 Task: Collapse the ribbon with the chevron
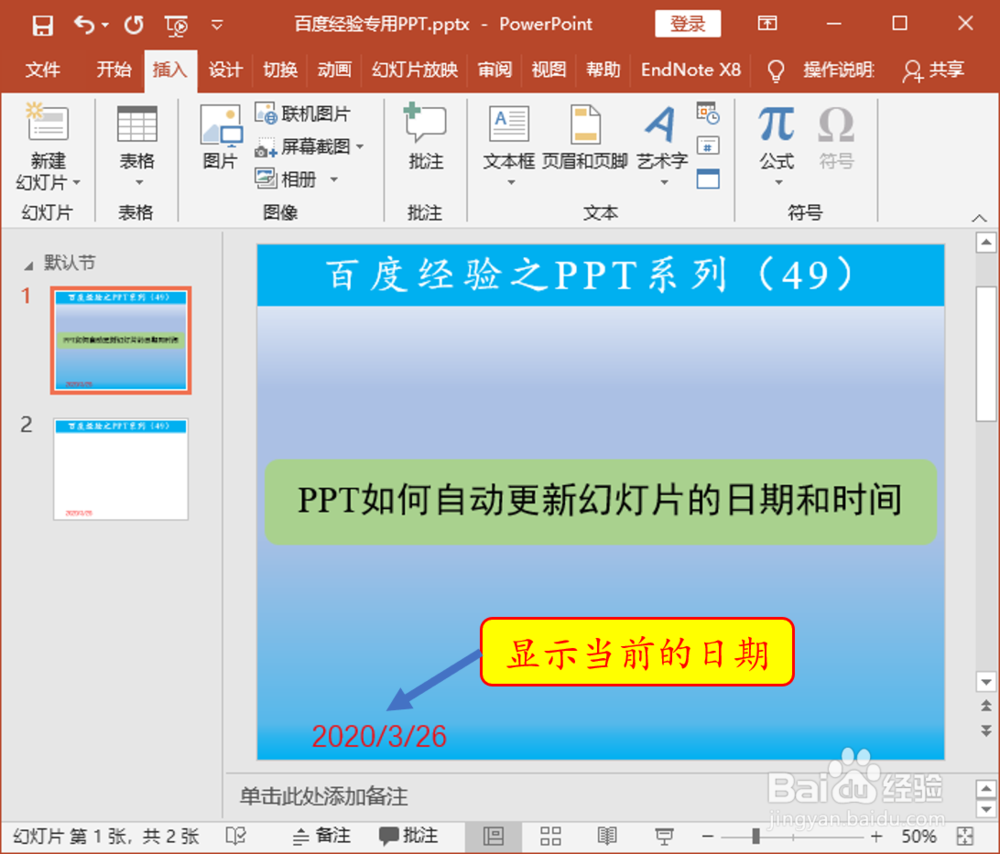tap(979, 217)
